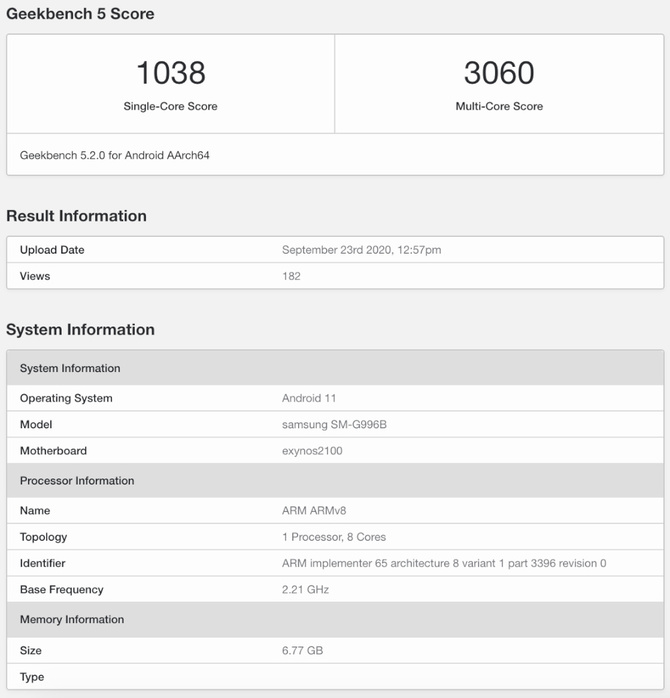
Task: Click the Views count 182
Action: point(291,276)
